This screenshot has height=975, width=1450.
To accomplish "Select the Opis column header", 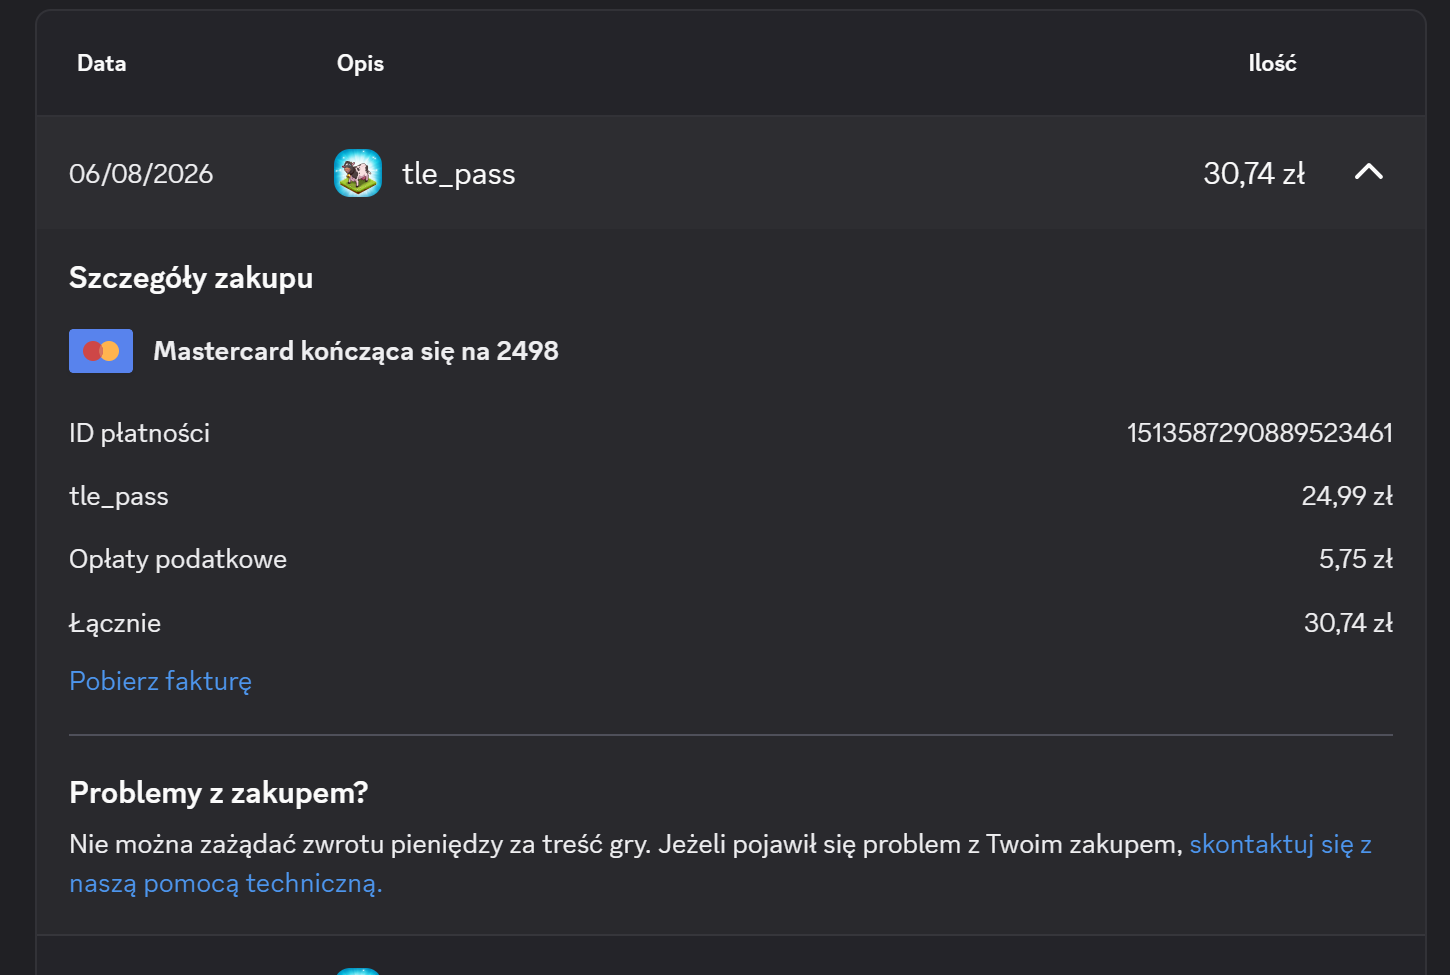I will [360, 63].
